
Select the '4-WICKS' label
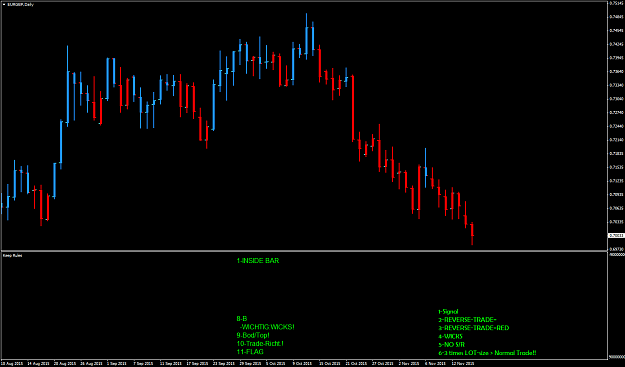(450, 336)
